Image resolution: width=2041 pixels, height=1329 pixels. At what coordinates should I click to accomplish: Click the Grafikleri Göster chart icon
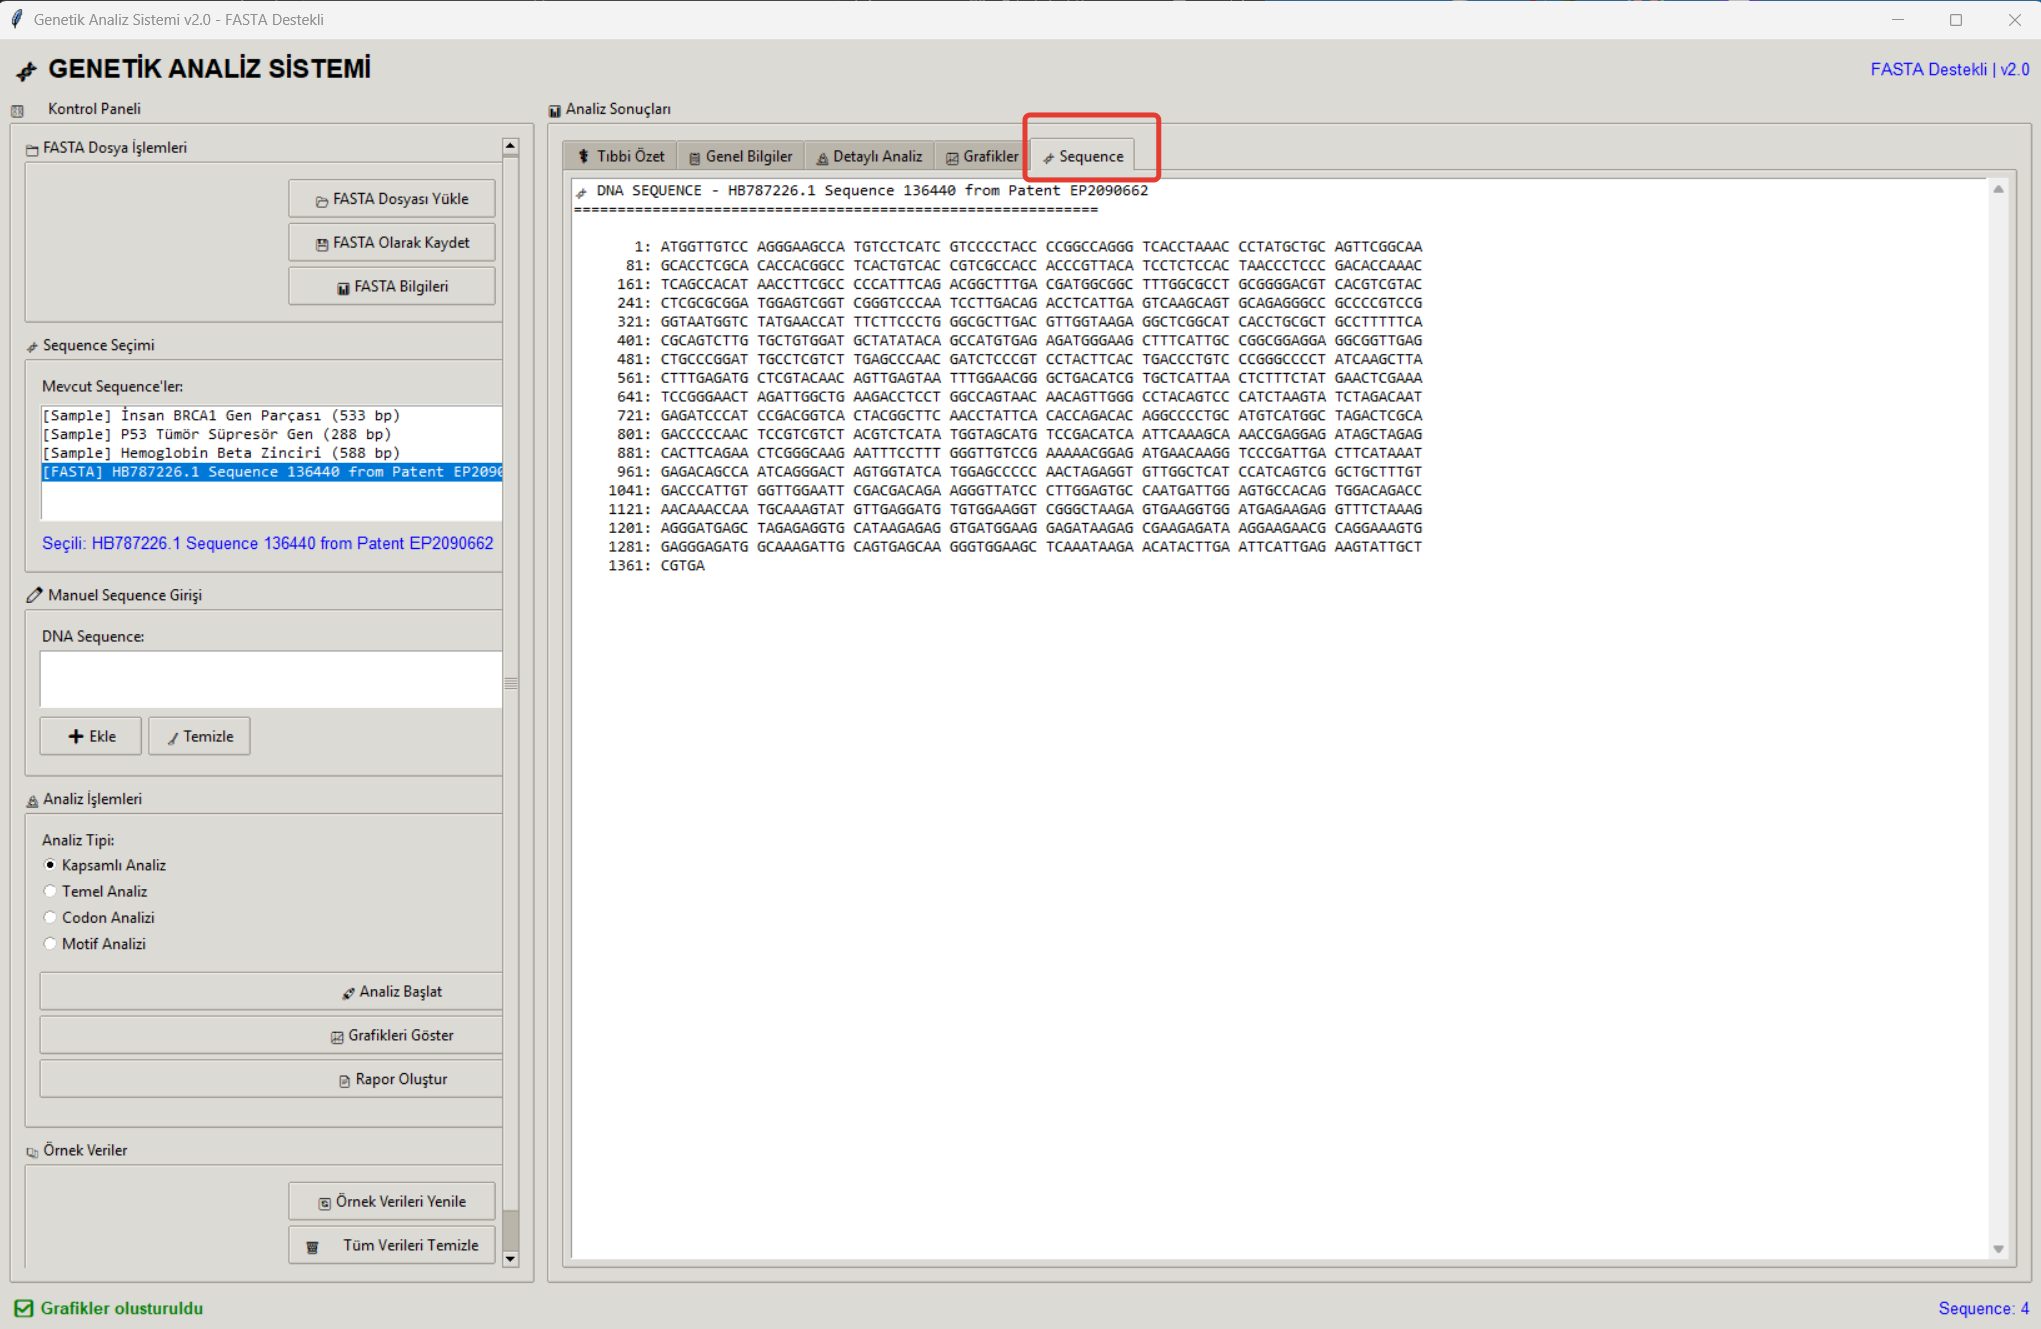click(x=337, y=1037)
